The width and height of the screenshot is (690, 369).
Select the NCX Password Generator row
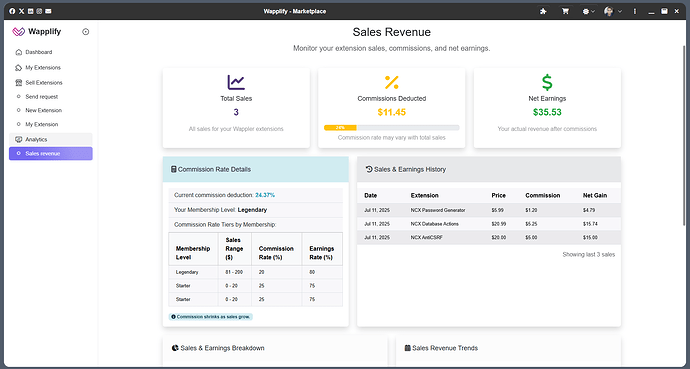pos(489,210)
